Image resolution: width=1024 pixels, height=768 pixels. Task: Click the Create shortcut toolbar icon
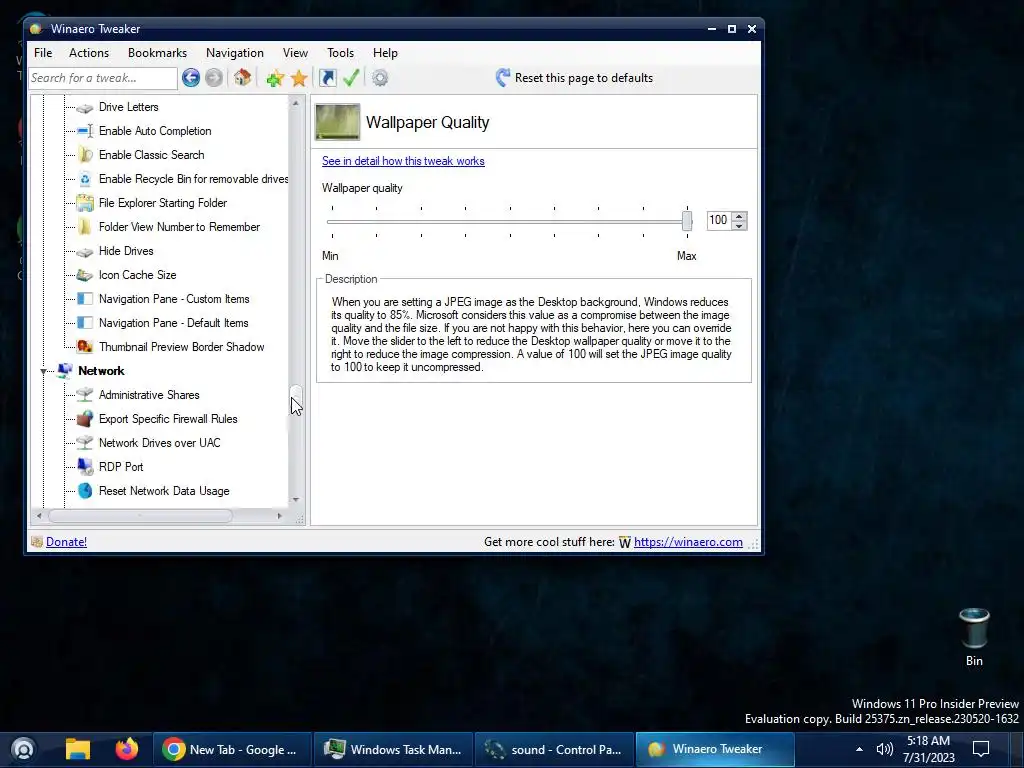328,78
